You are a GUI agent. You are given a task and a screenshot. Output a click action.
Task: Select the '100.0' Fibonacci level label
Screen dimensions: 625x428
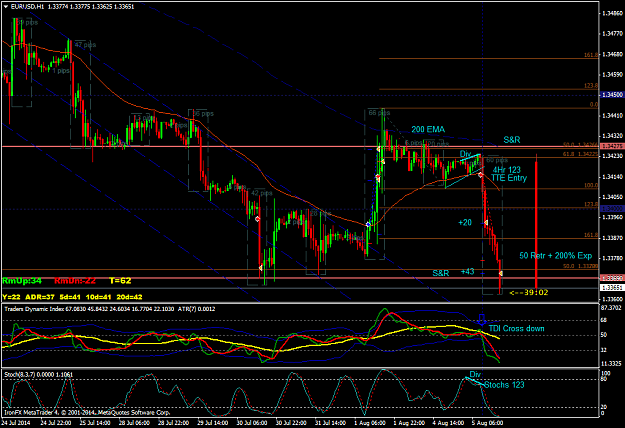(x=591, y=186)
